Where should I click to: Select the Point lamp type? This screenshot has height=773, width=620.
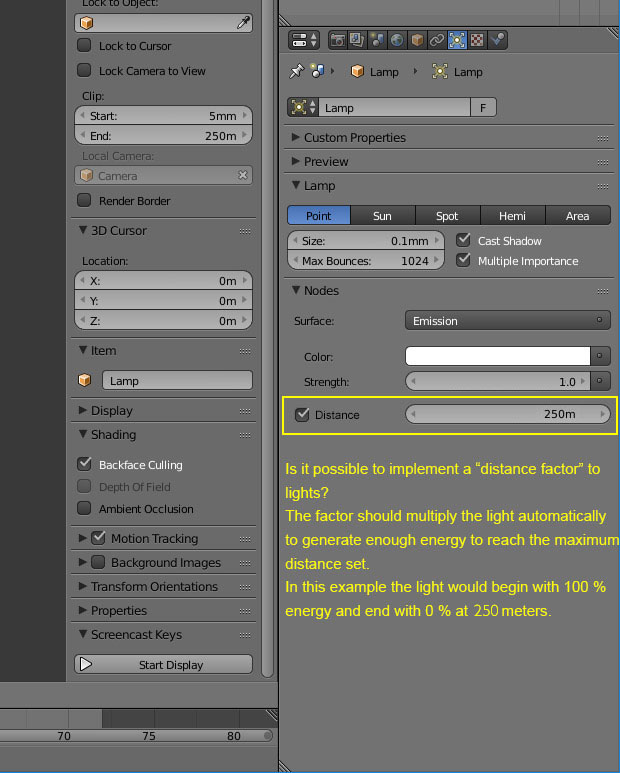click(x=319, y=215)
